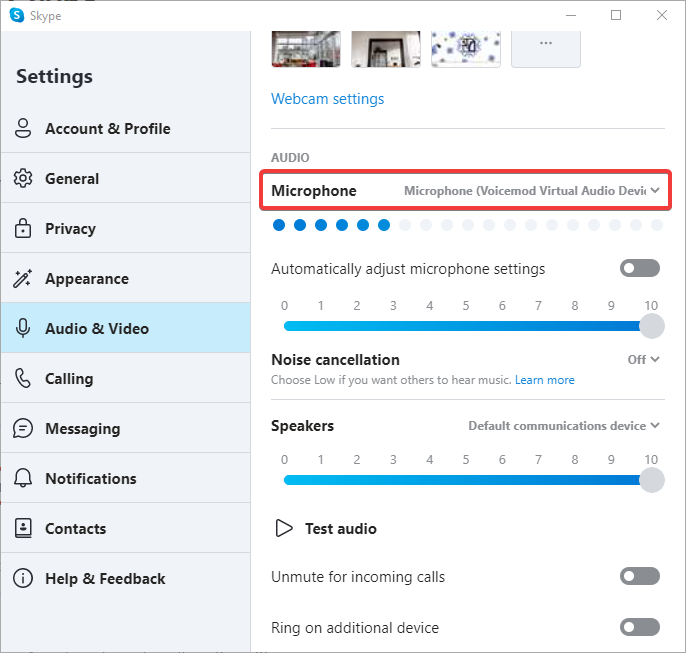Click the Messaging chat bubble icon

(x=23, y=428)
